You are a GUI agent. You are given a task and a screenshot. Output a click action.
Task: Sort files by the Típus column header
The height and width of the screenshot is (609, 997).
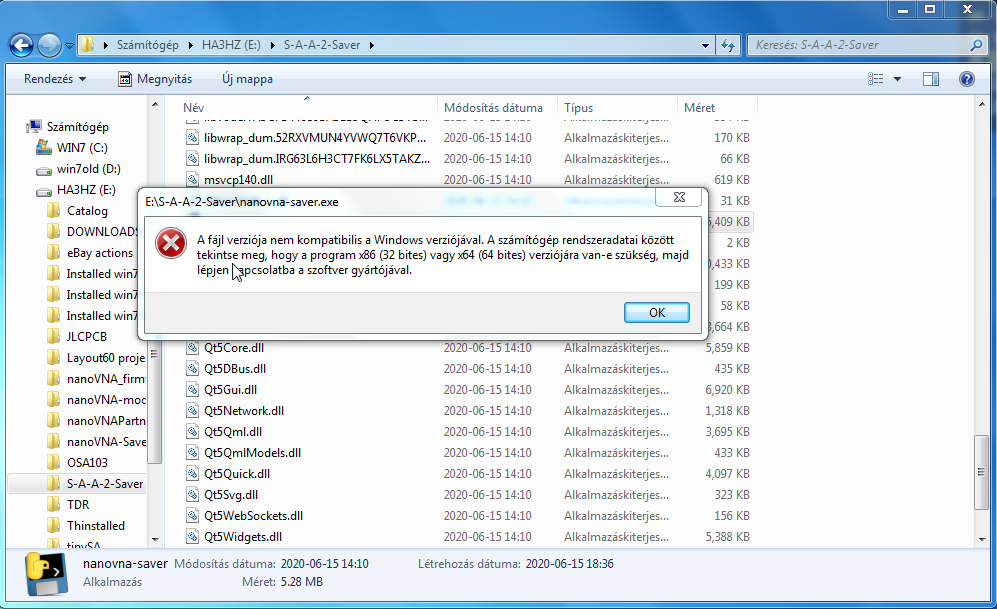[617, 107]
